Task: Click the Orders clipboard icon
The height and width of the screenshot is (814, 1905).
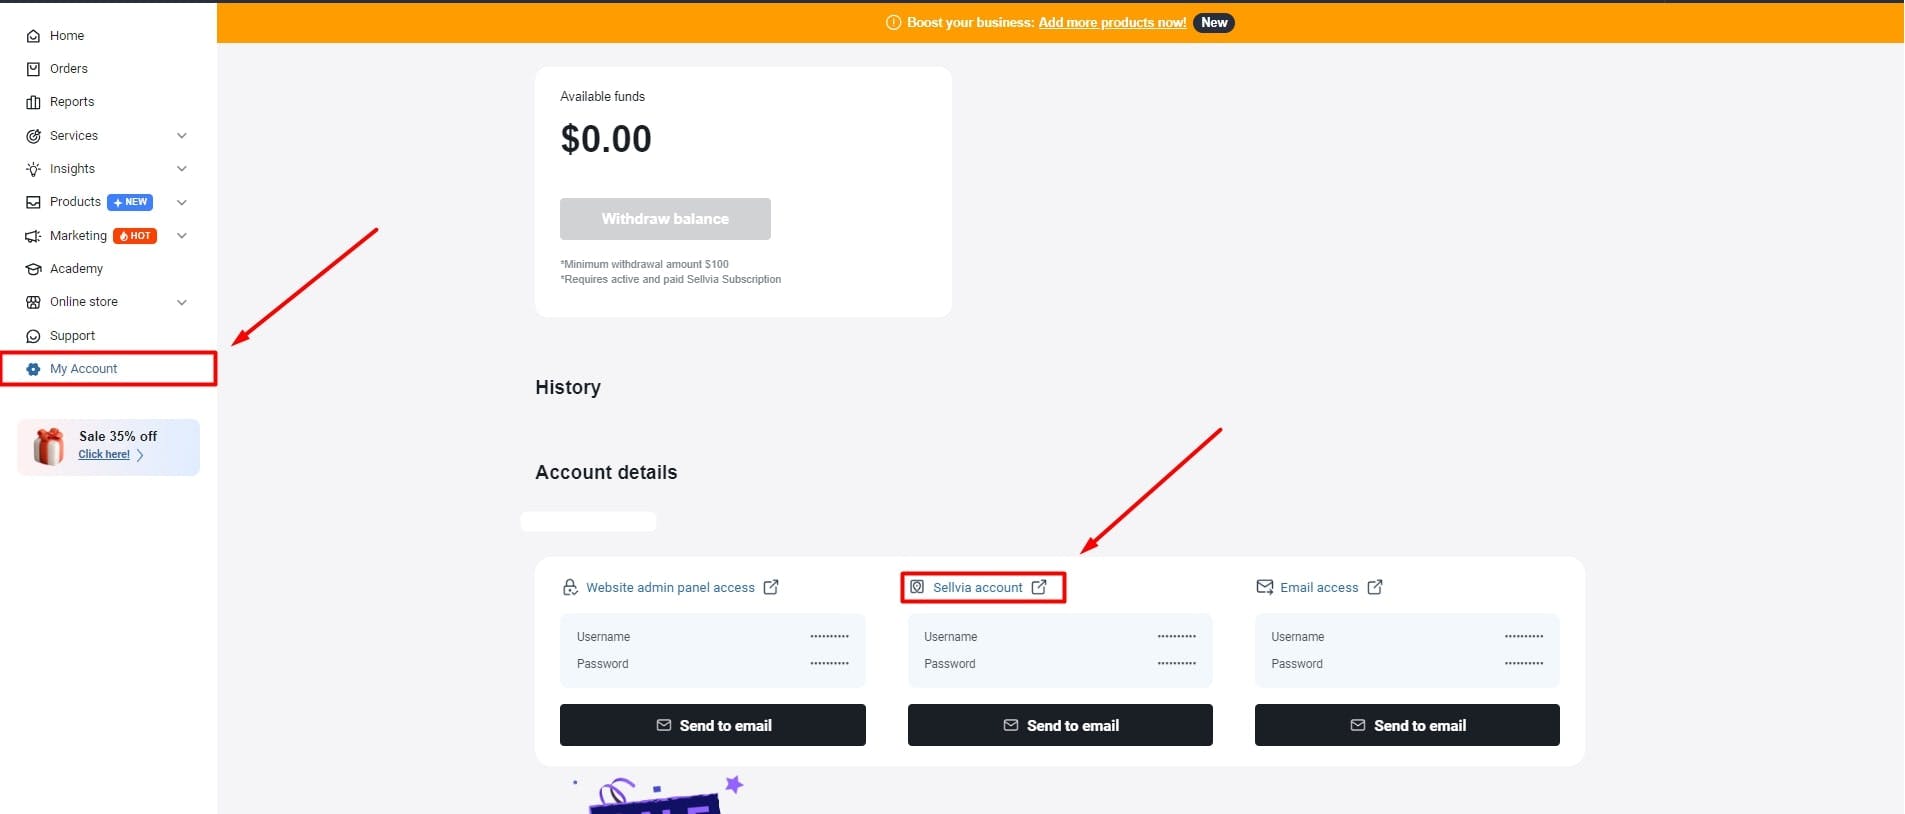Action: [33, 69]
